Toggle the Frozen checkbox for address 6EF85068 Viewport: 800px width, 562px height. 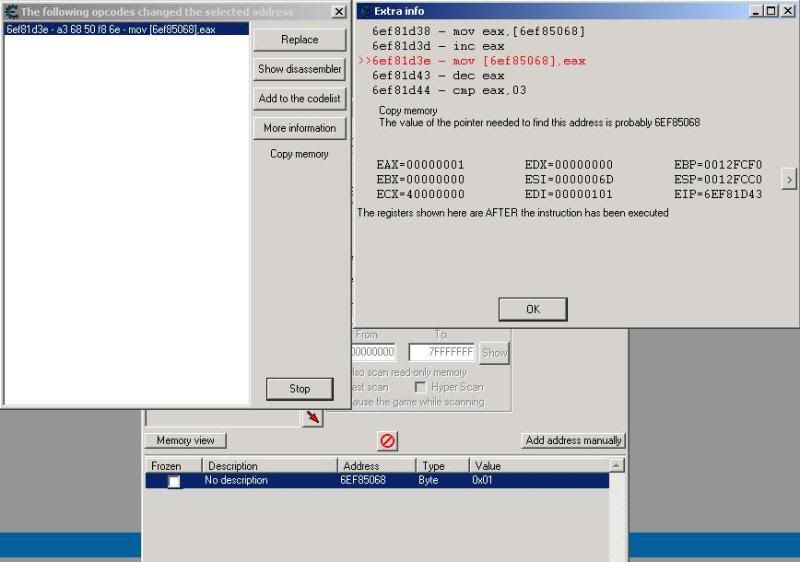click(174, 481)
